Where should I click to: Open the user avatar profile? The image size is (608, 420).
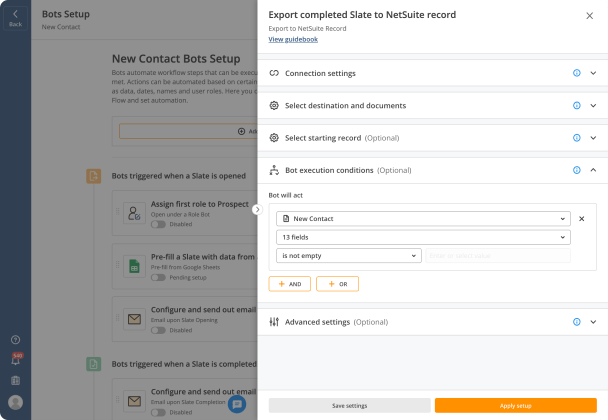pos(16,402)
